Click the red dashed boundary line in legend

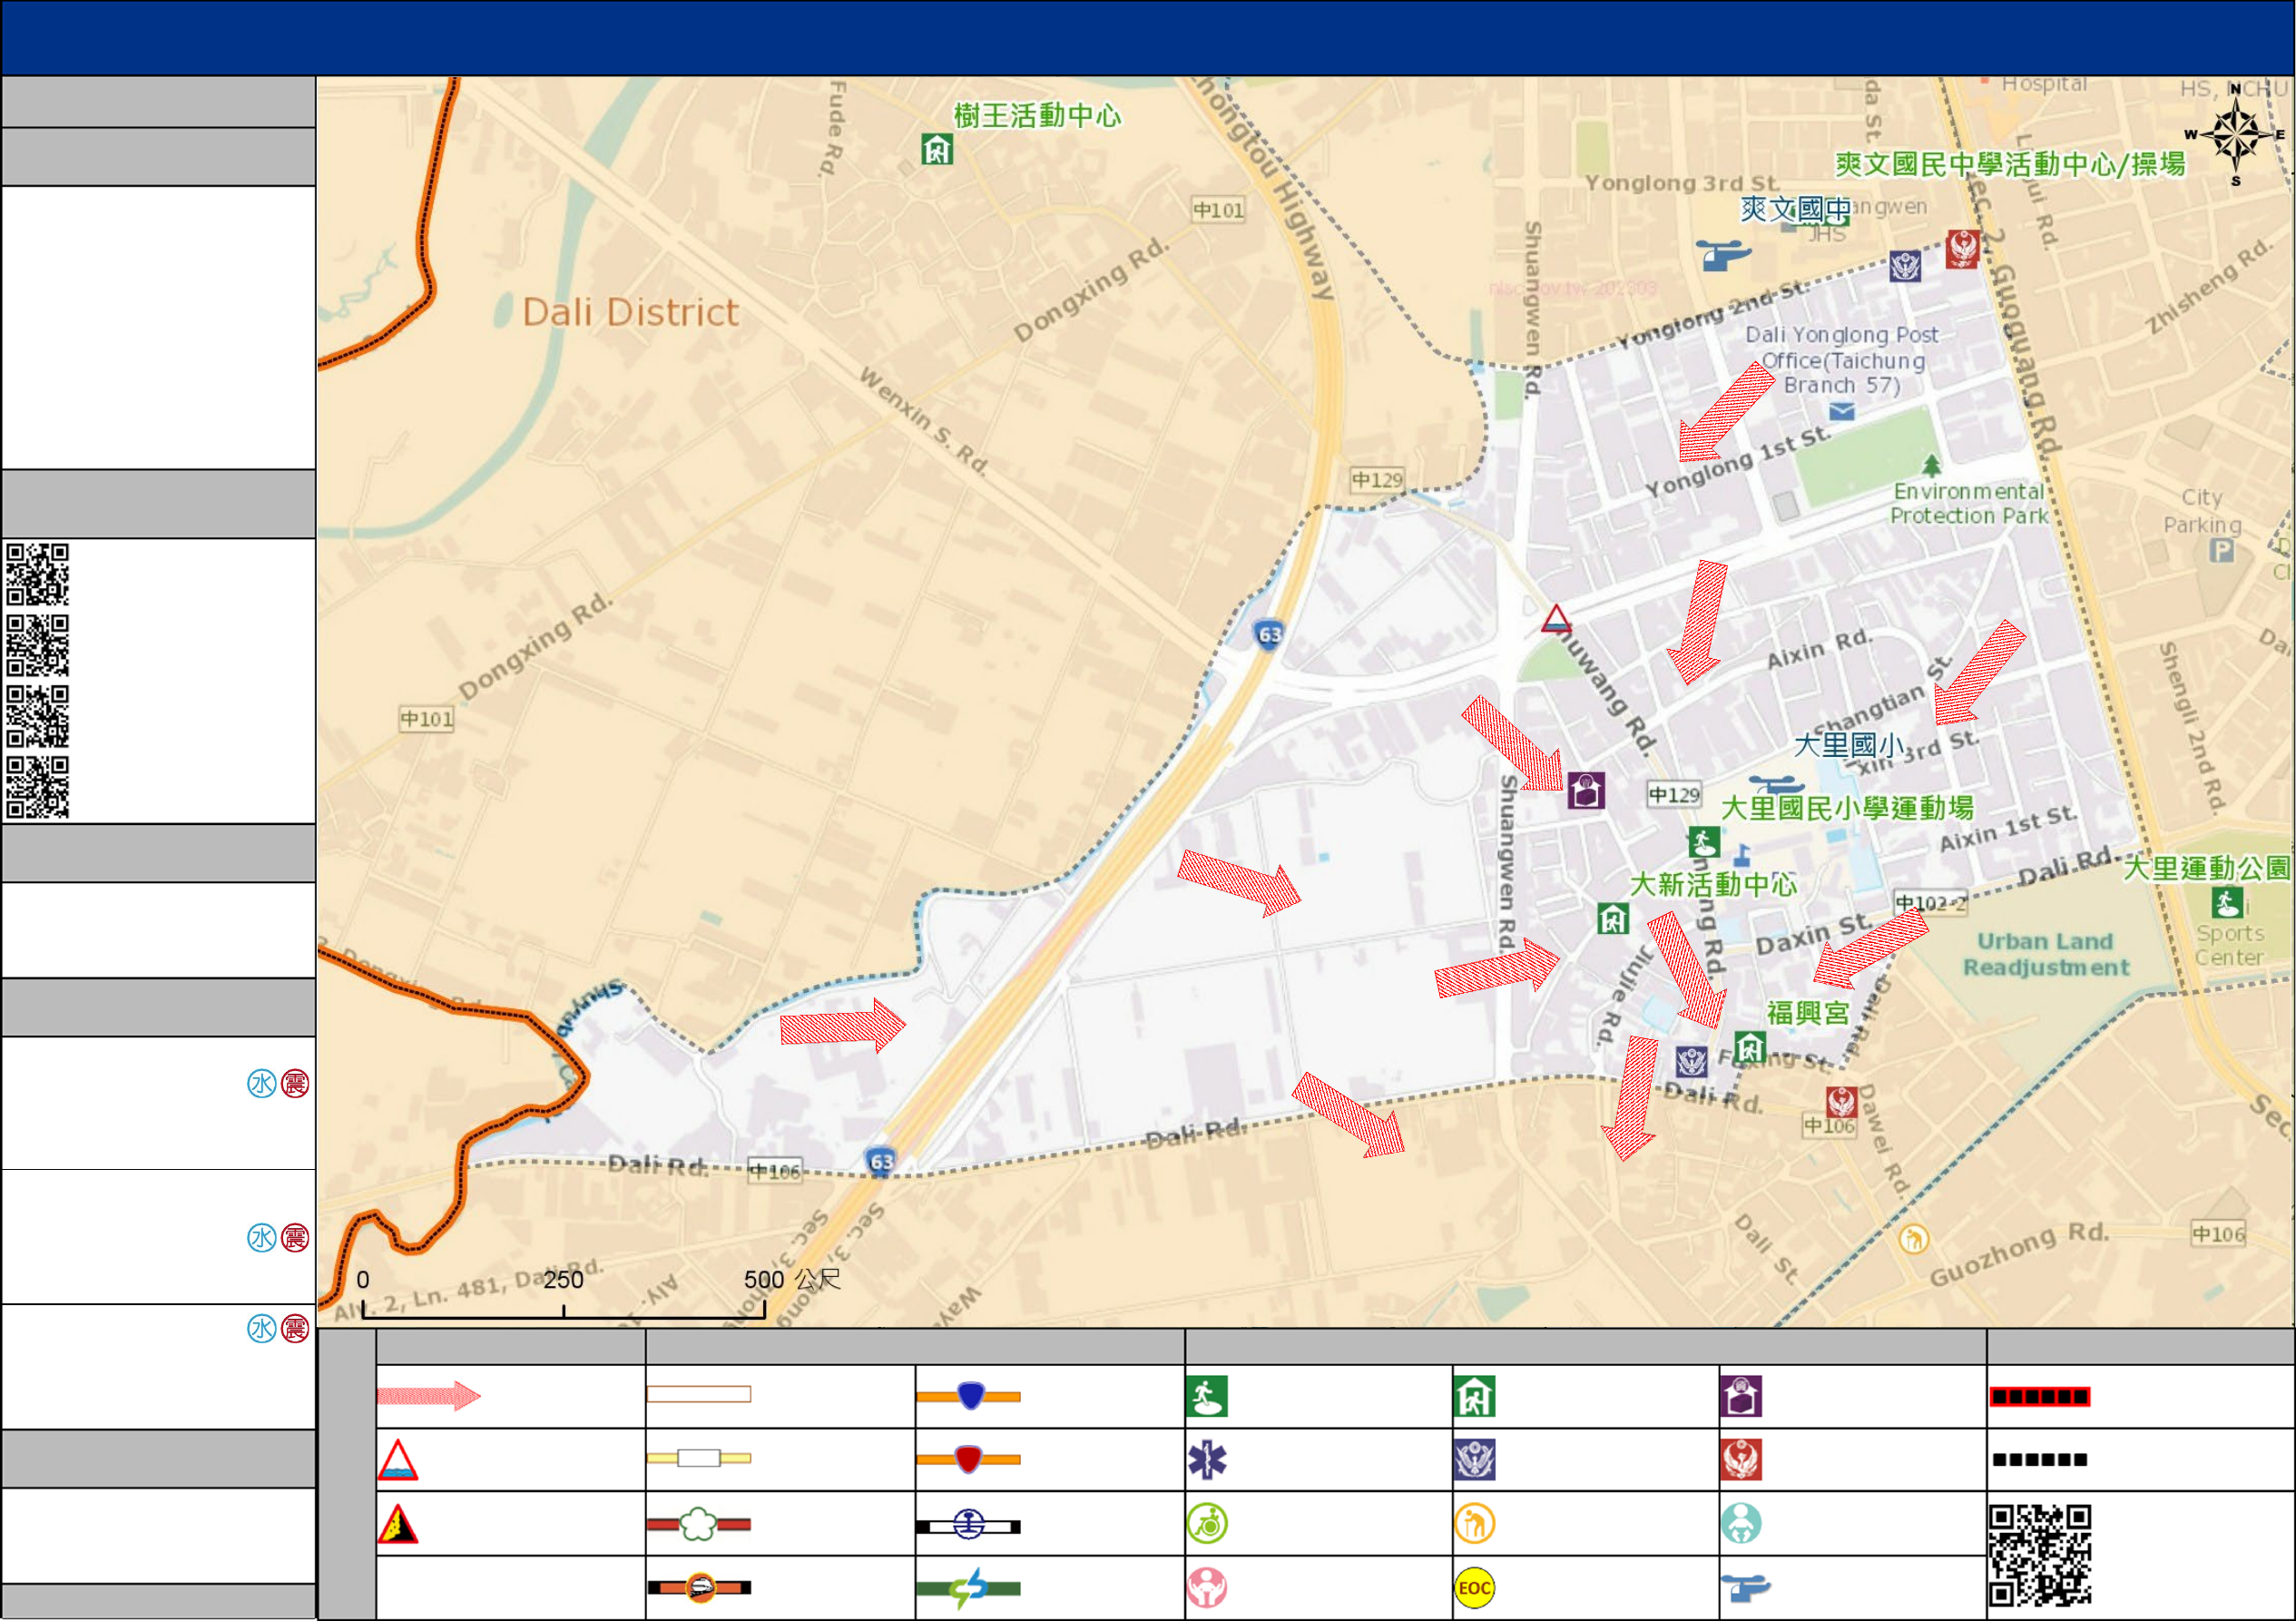[2039, 1396]
